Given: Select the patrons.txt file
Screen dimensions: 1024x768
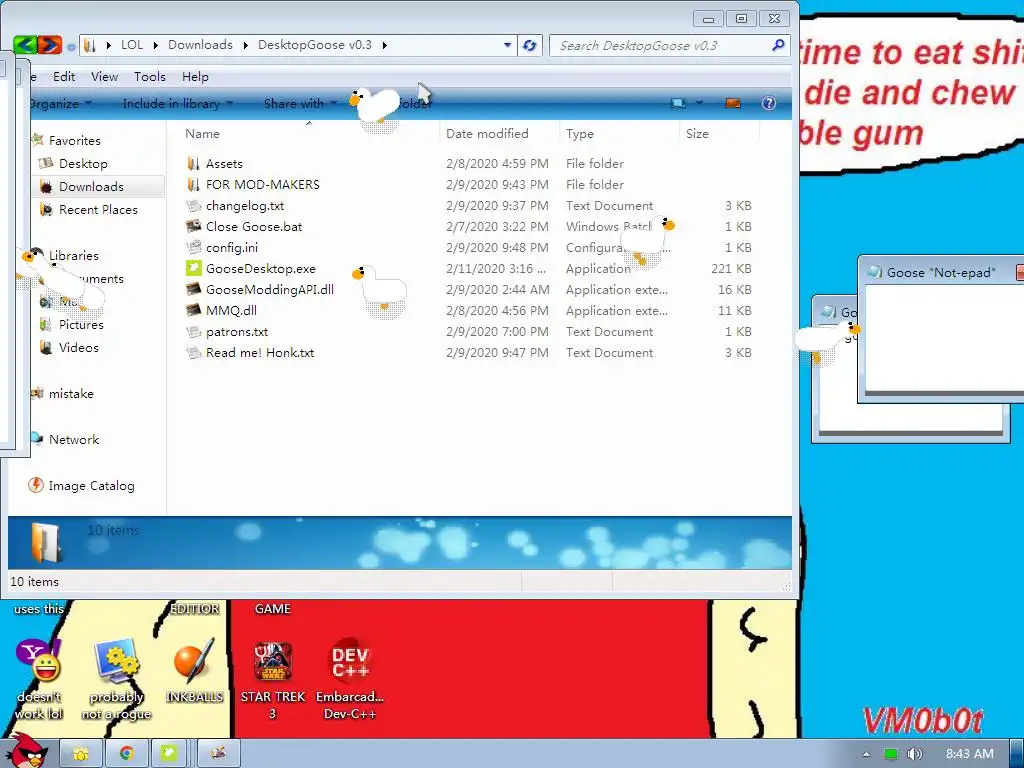Looking at the screenshot, I should (237, 331).
